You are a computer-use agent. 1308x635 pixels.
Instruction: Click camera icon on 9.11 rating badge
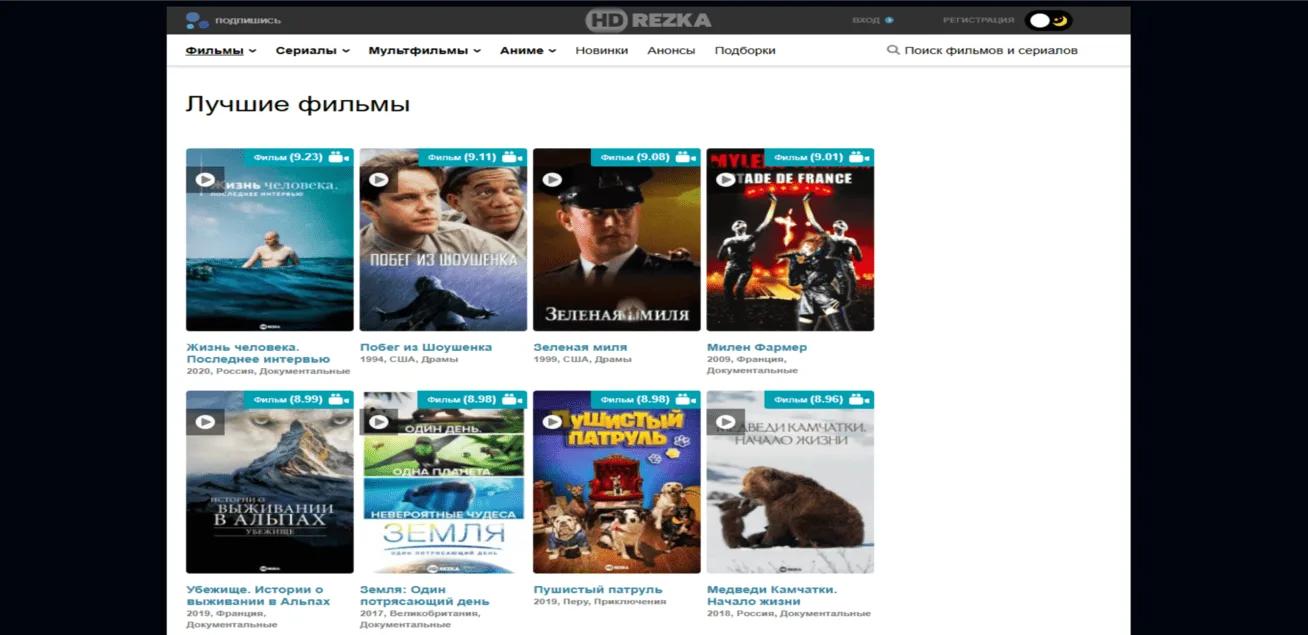coord(511,157)
